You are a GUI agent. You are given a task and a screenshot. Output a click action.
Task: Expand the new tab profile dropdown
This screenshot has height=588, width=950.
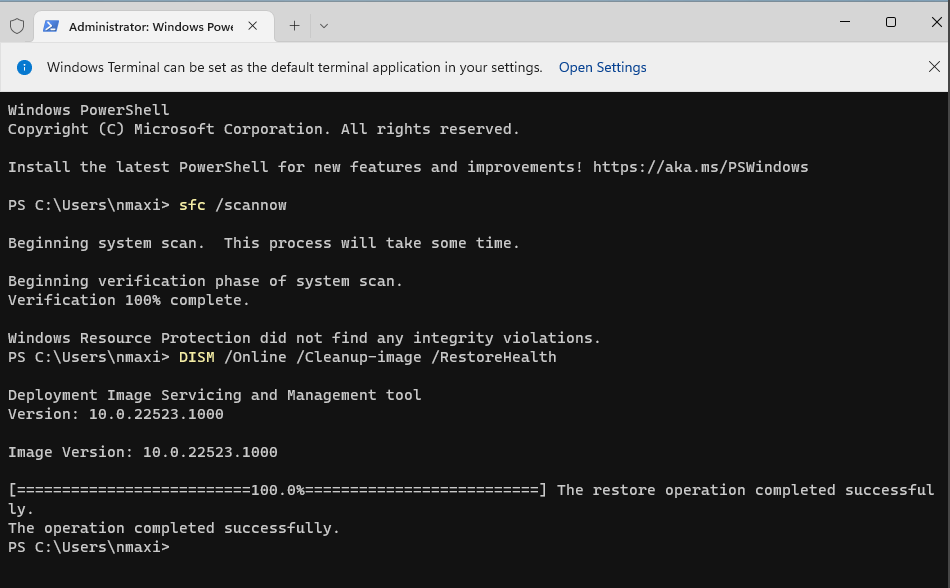(x=323, y=26)
